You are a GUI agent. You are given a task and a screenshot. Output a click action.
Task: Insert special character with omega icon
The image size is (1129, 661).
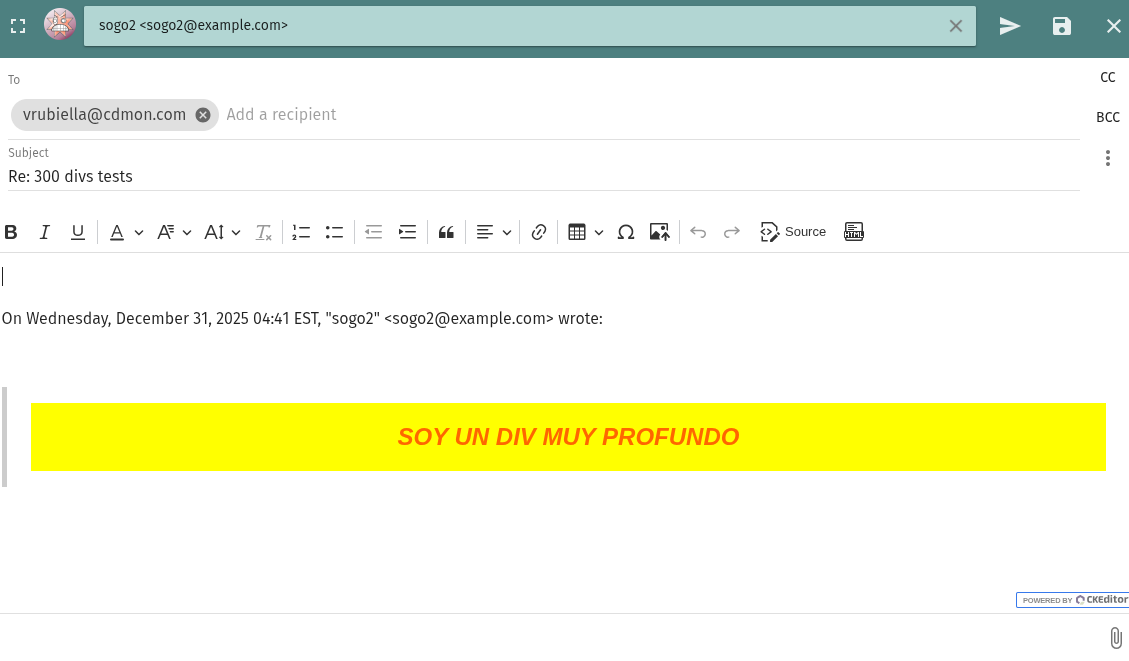point(626,232)
